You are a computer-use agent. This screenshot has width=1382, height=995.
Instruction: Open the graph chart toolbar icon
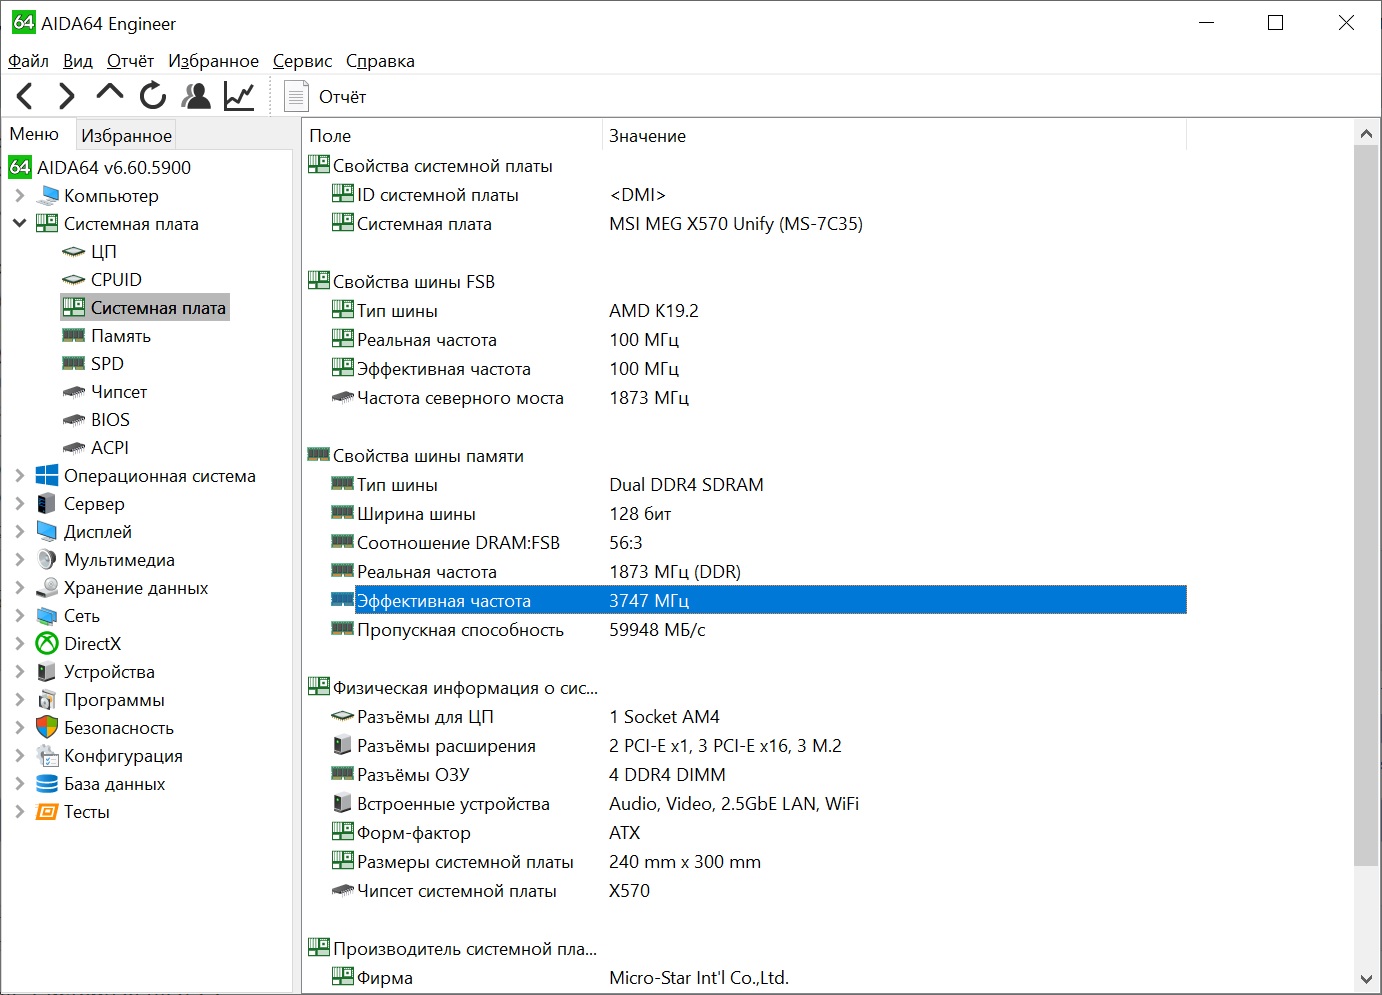click(240, 96)
